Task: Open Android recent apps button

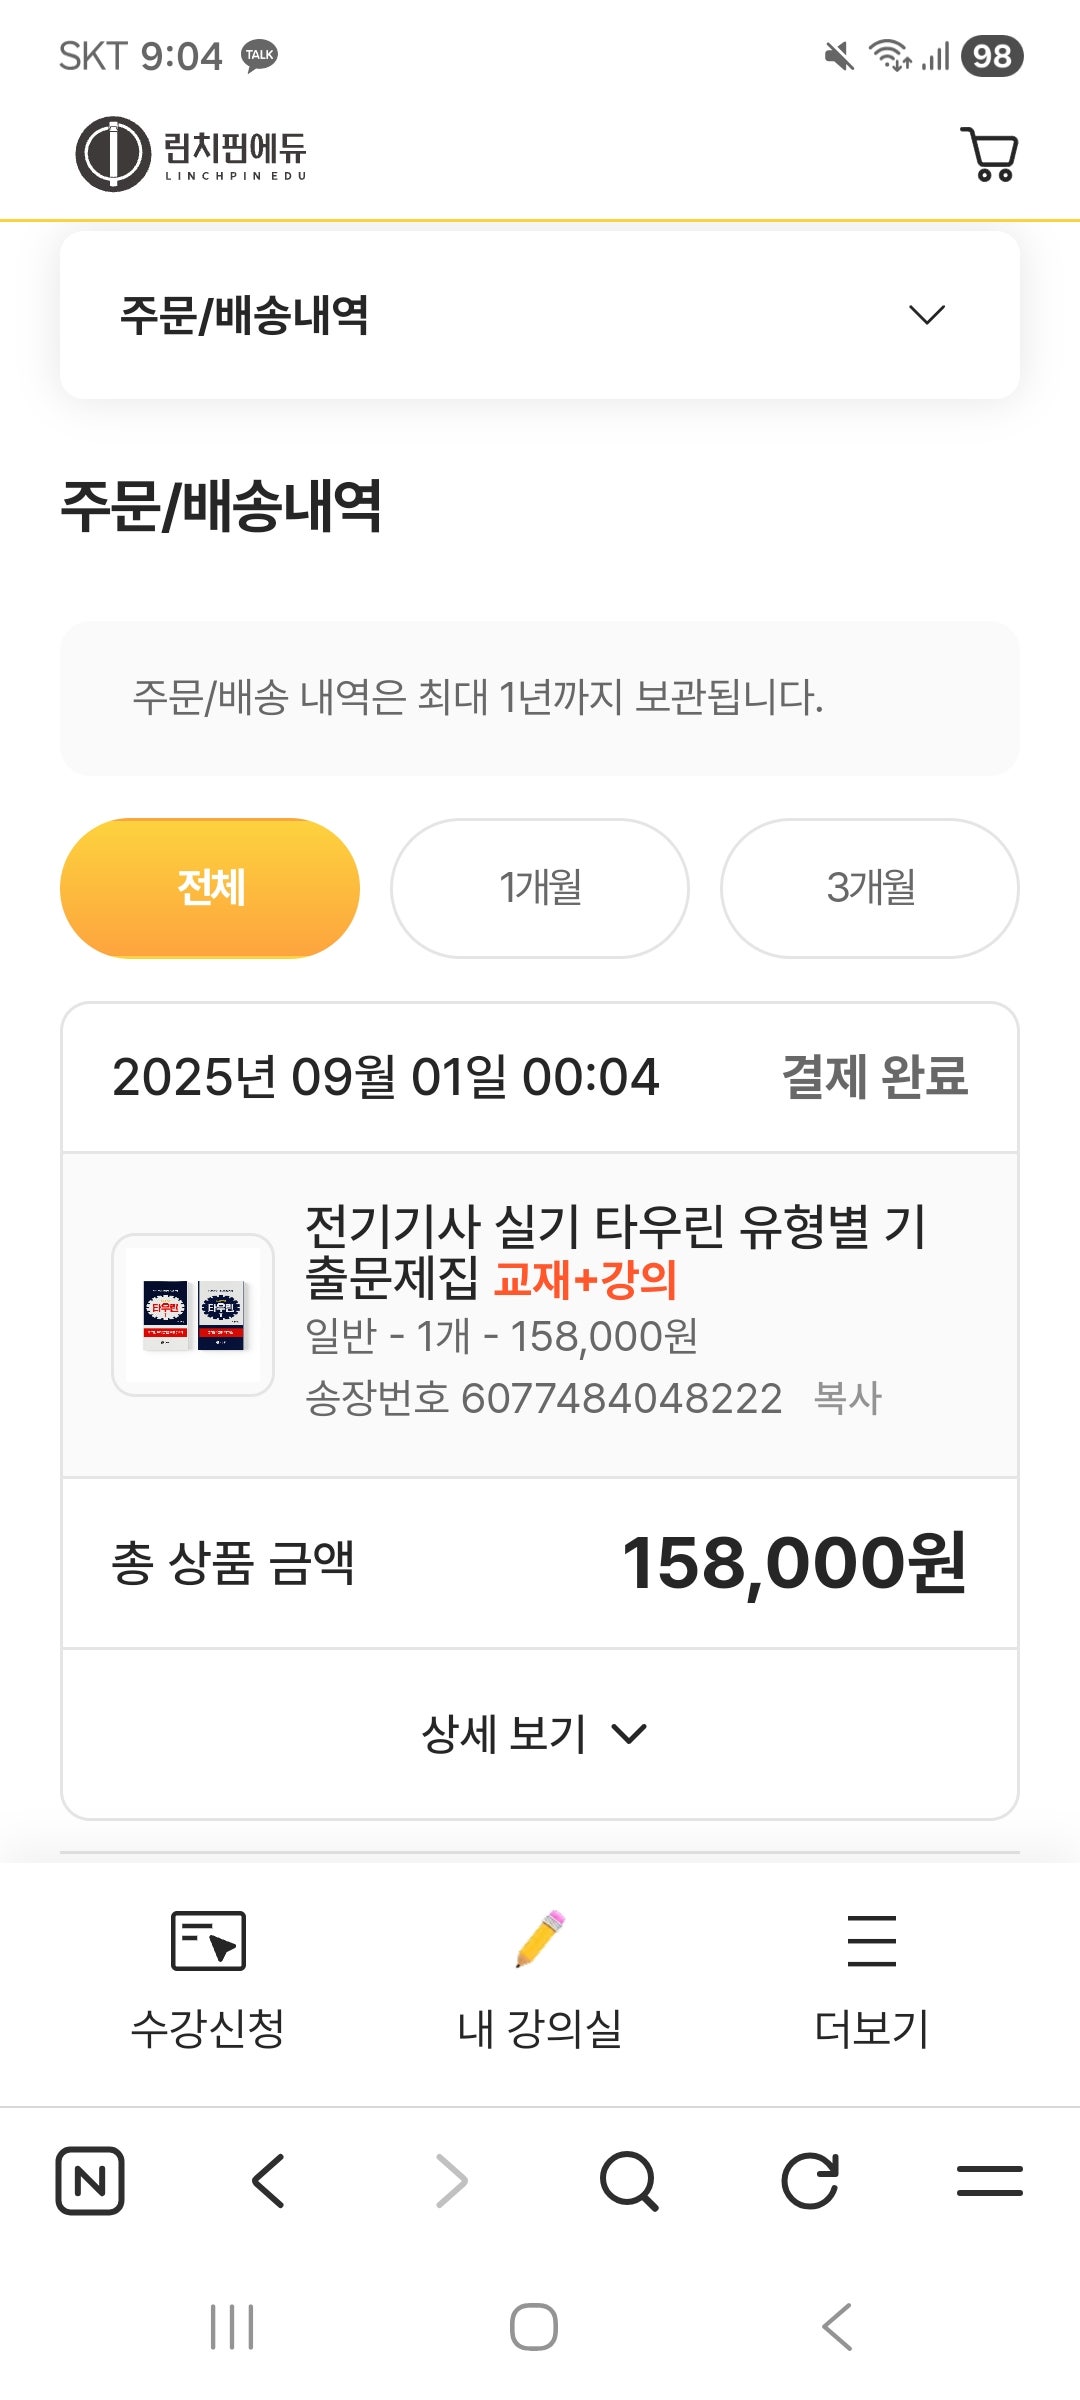Action: [x=232, y=2327]
